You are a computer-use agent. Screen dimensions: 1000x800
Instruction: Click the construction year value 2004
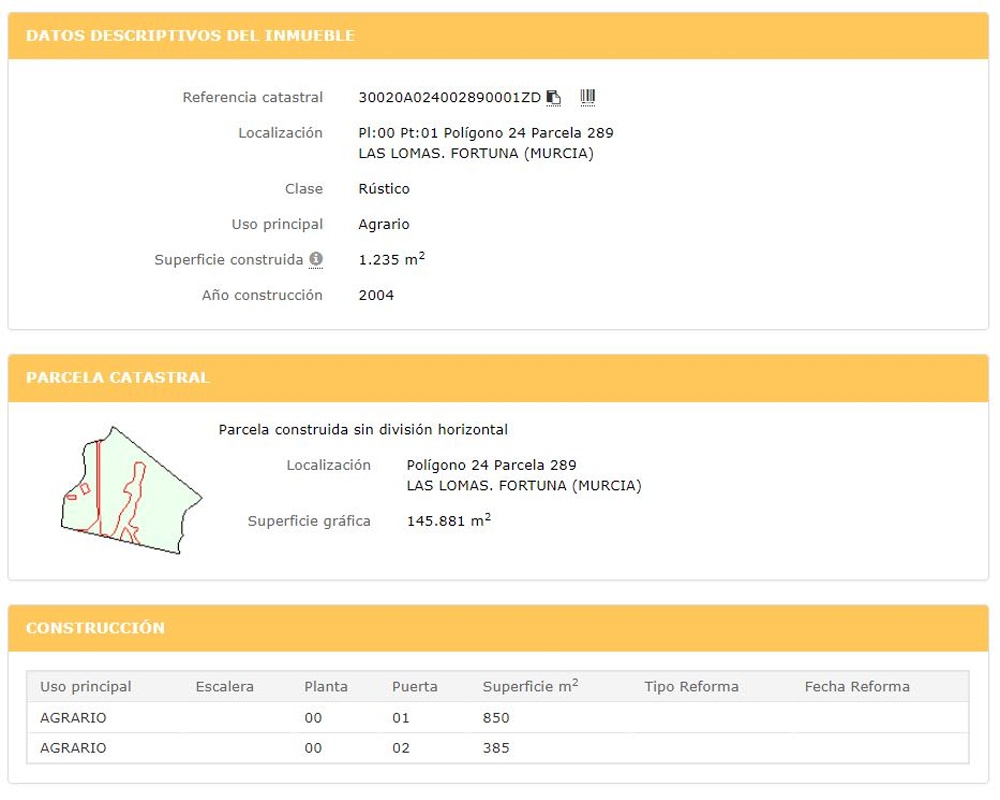coord(376,295)
